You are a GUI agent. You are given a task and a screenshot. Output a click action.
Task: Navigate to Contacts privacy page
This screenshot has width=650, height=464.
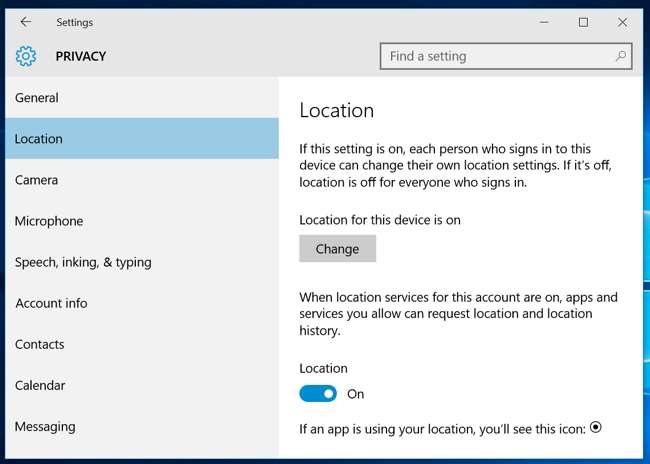point(40,344)
